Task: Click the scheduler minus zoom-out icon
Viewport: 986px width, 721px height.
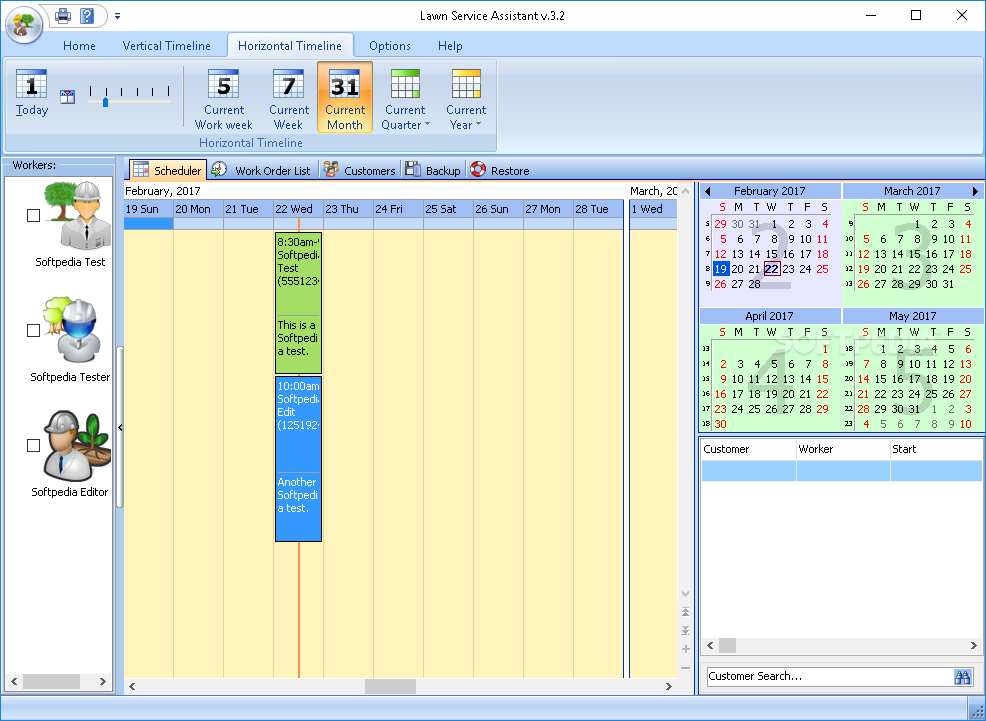Action: tap(685, 668)
